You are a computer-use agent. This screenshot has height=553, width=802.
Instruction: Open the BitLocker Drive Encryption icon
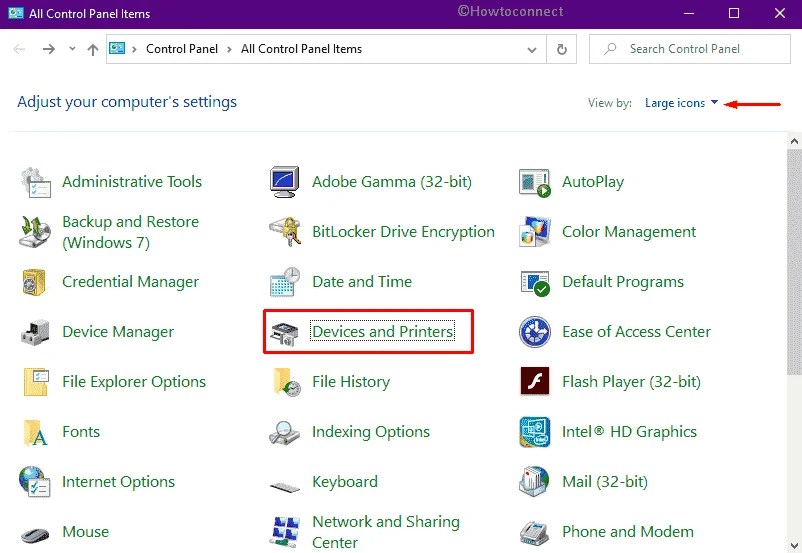click(x=285, y=232)
